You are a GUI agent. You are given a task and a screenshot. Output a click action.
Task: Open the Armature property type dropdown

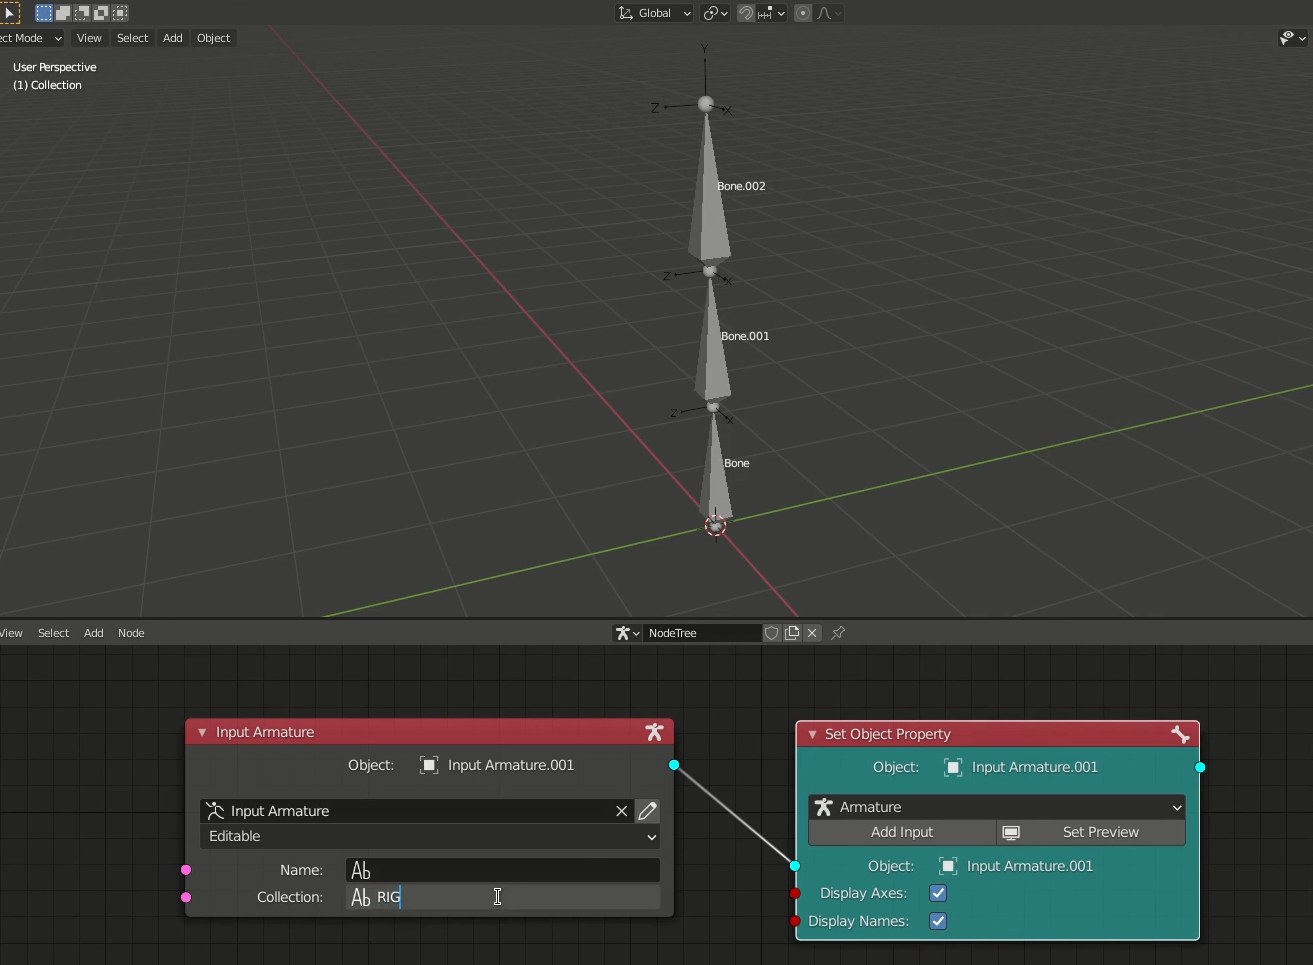click(997, 807)
